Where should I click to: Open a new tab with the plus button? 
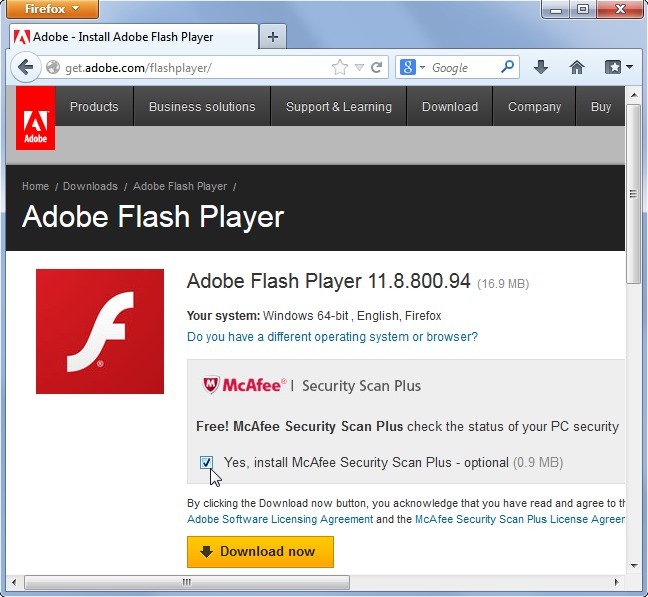(x=272, y=37)
